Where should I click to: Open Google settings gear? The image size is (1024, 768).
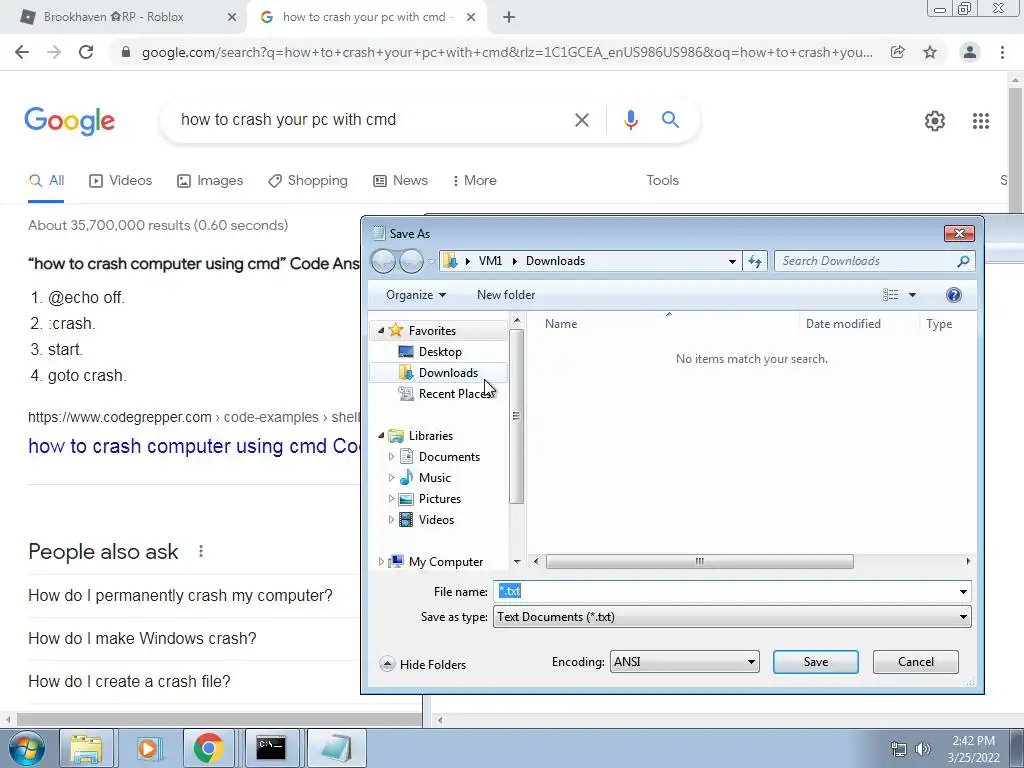[x=935, y=121]
